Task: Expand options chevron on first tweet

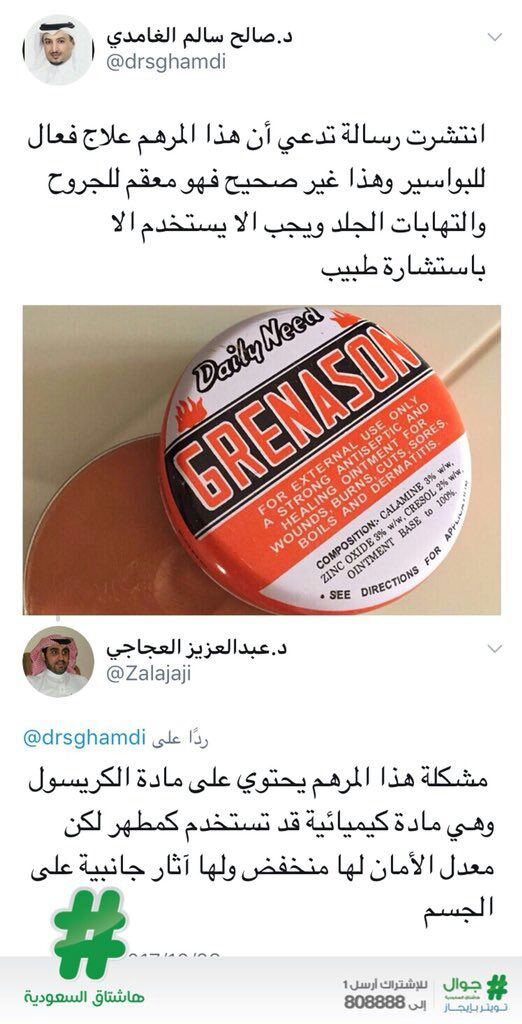Action: (x=495, y=37)
